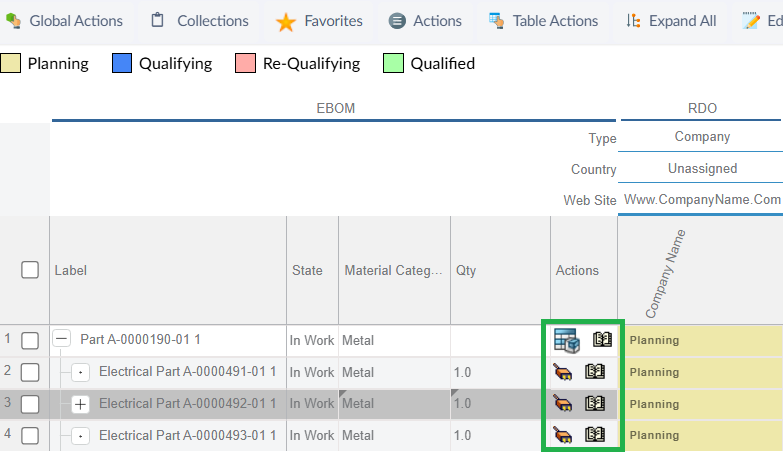The width and height of the screenshot is (783, 452).
Task: Click the electrical part icon in row 3 Actions
Action: tap(564, 404)
